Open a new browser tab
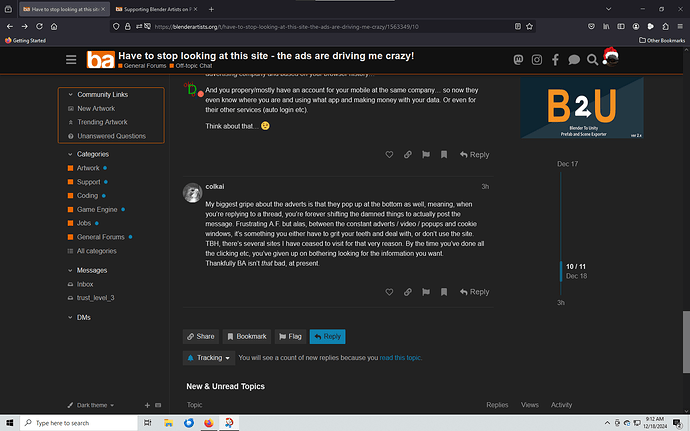Viewport: 690px width, 431px height. [211, 9]
